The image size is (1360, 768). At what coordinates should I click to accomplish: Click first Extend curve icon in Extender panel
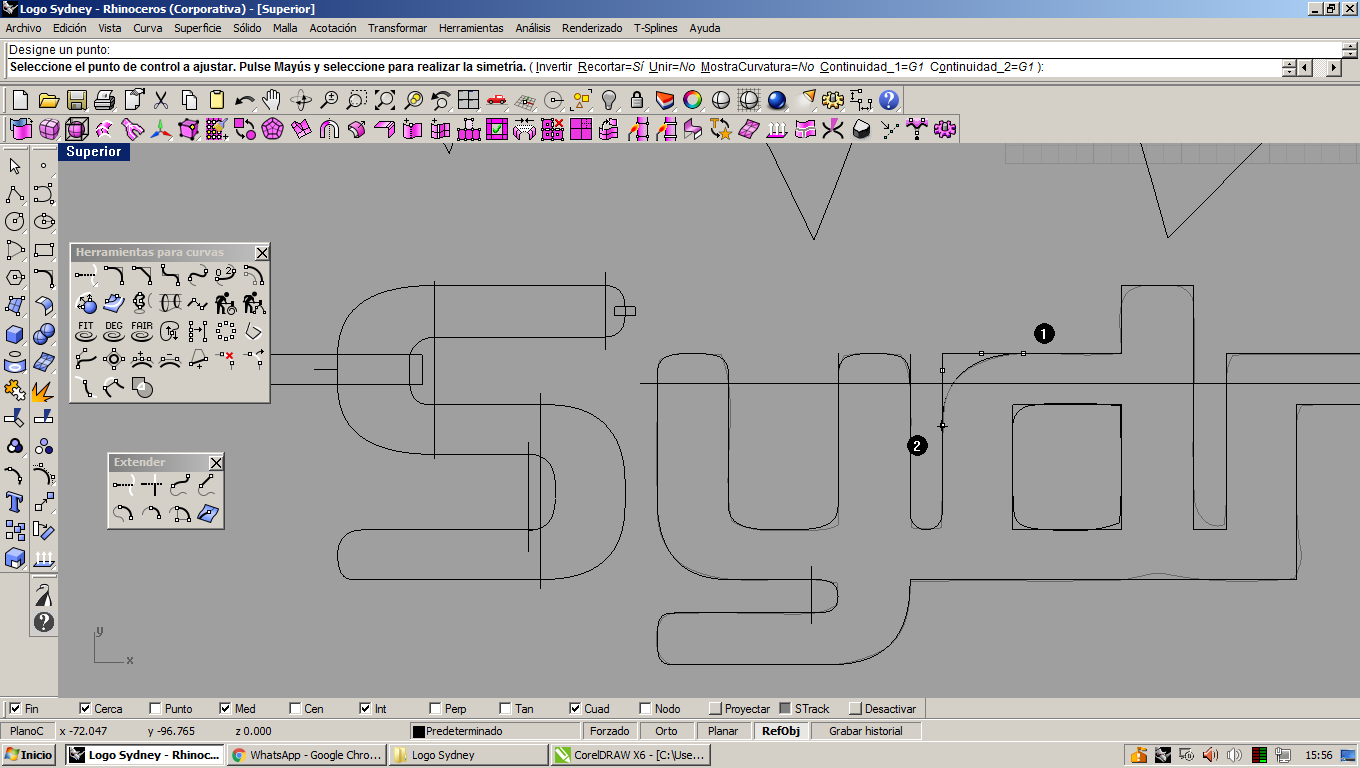[x=124, y=487]
